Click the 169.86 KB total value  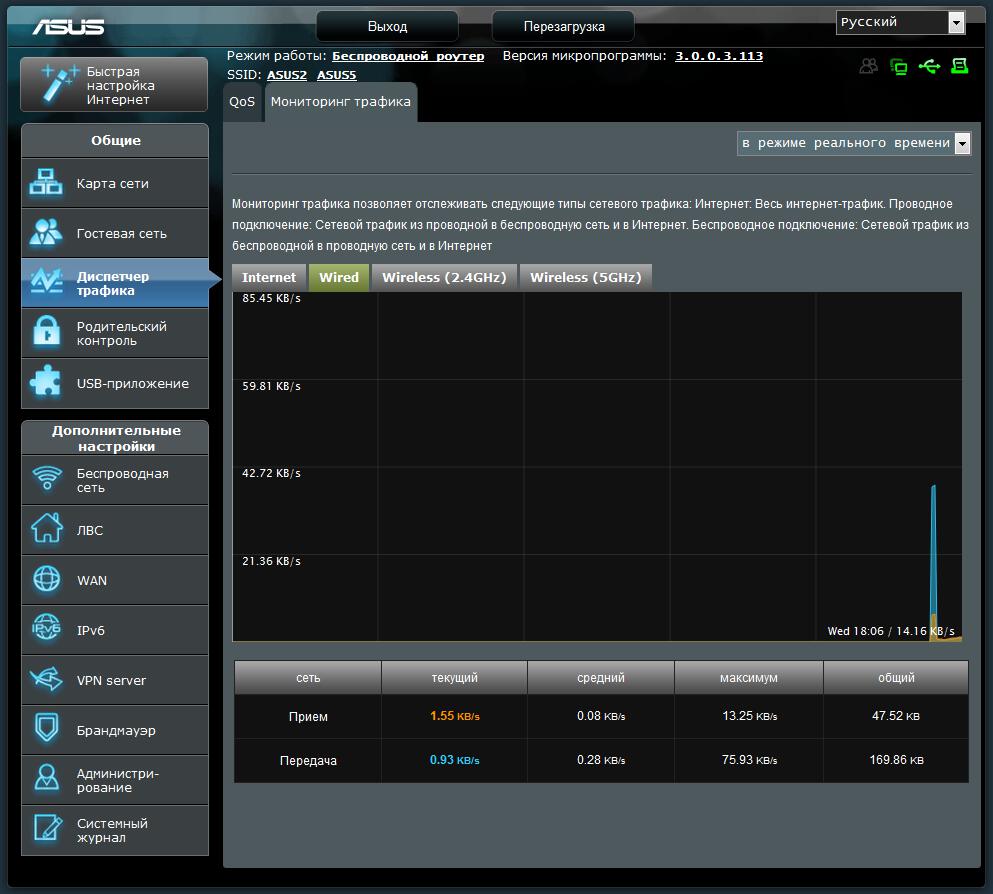coord(896,760)
